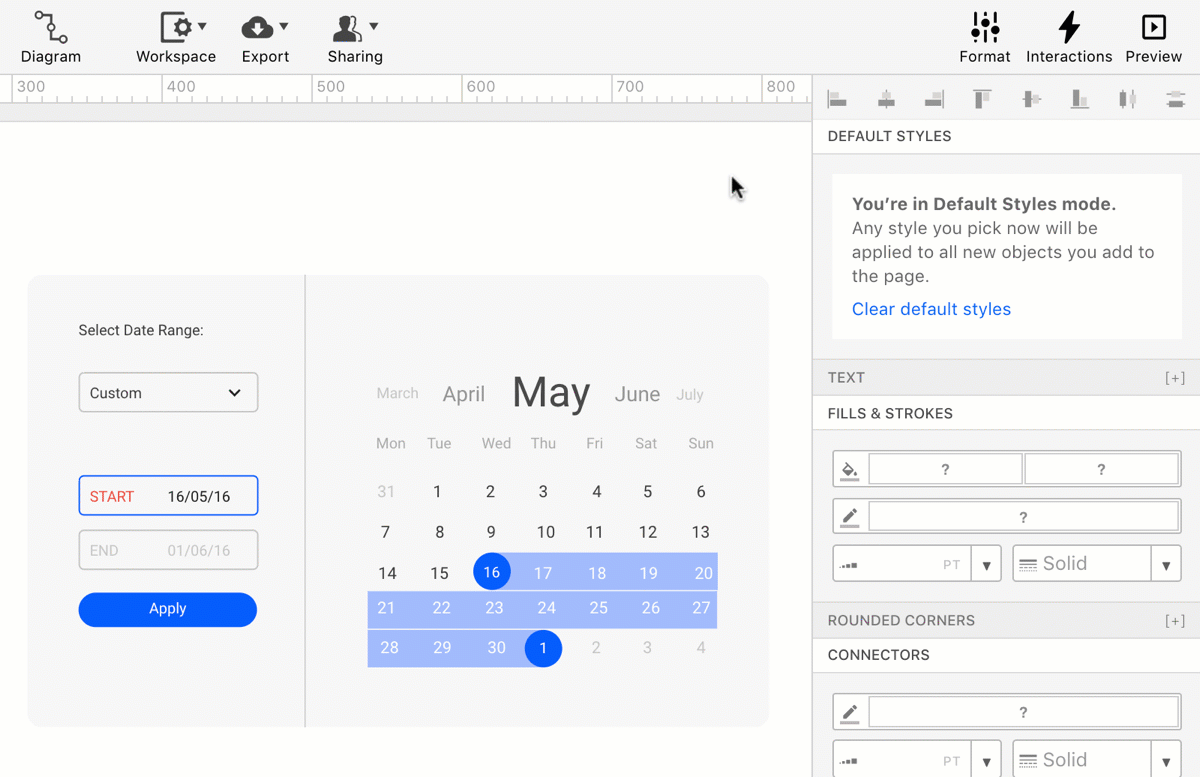Click the fill paint bucket icon
Image resolution: width=1200 pixels, height=777 pixels.
coord(850,469)
